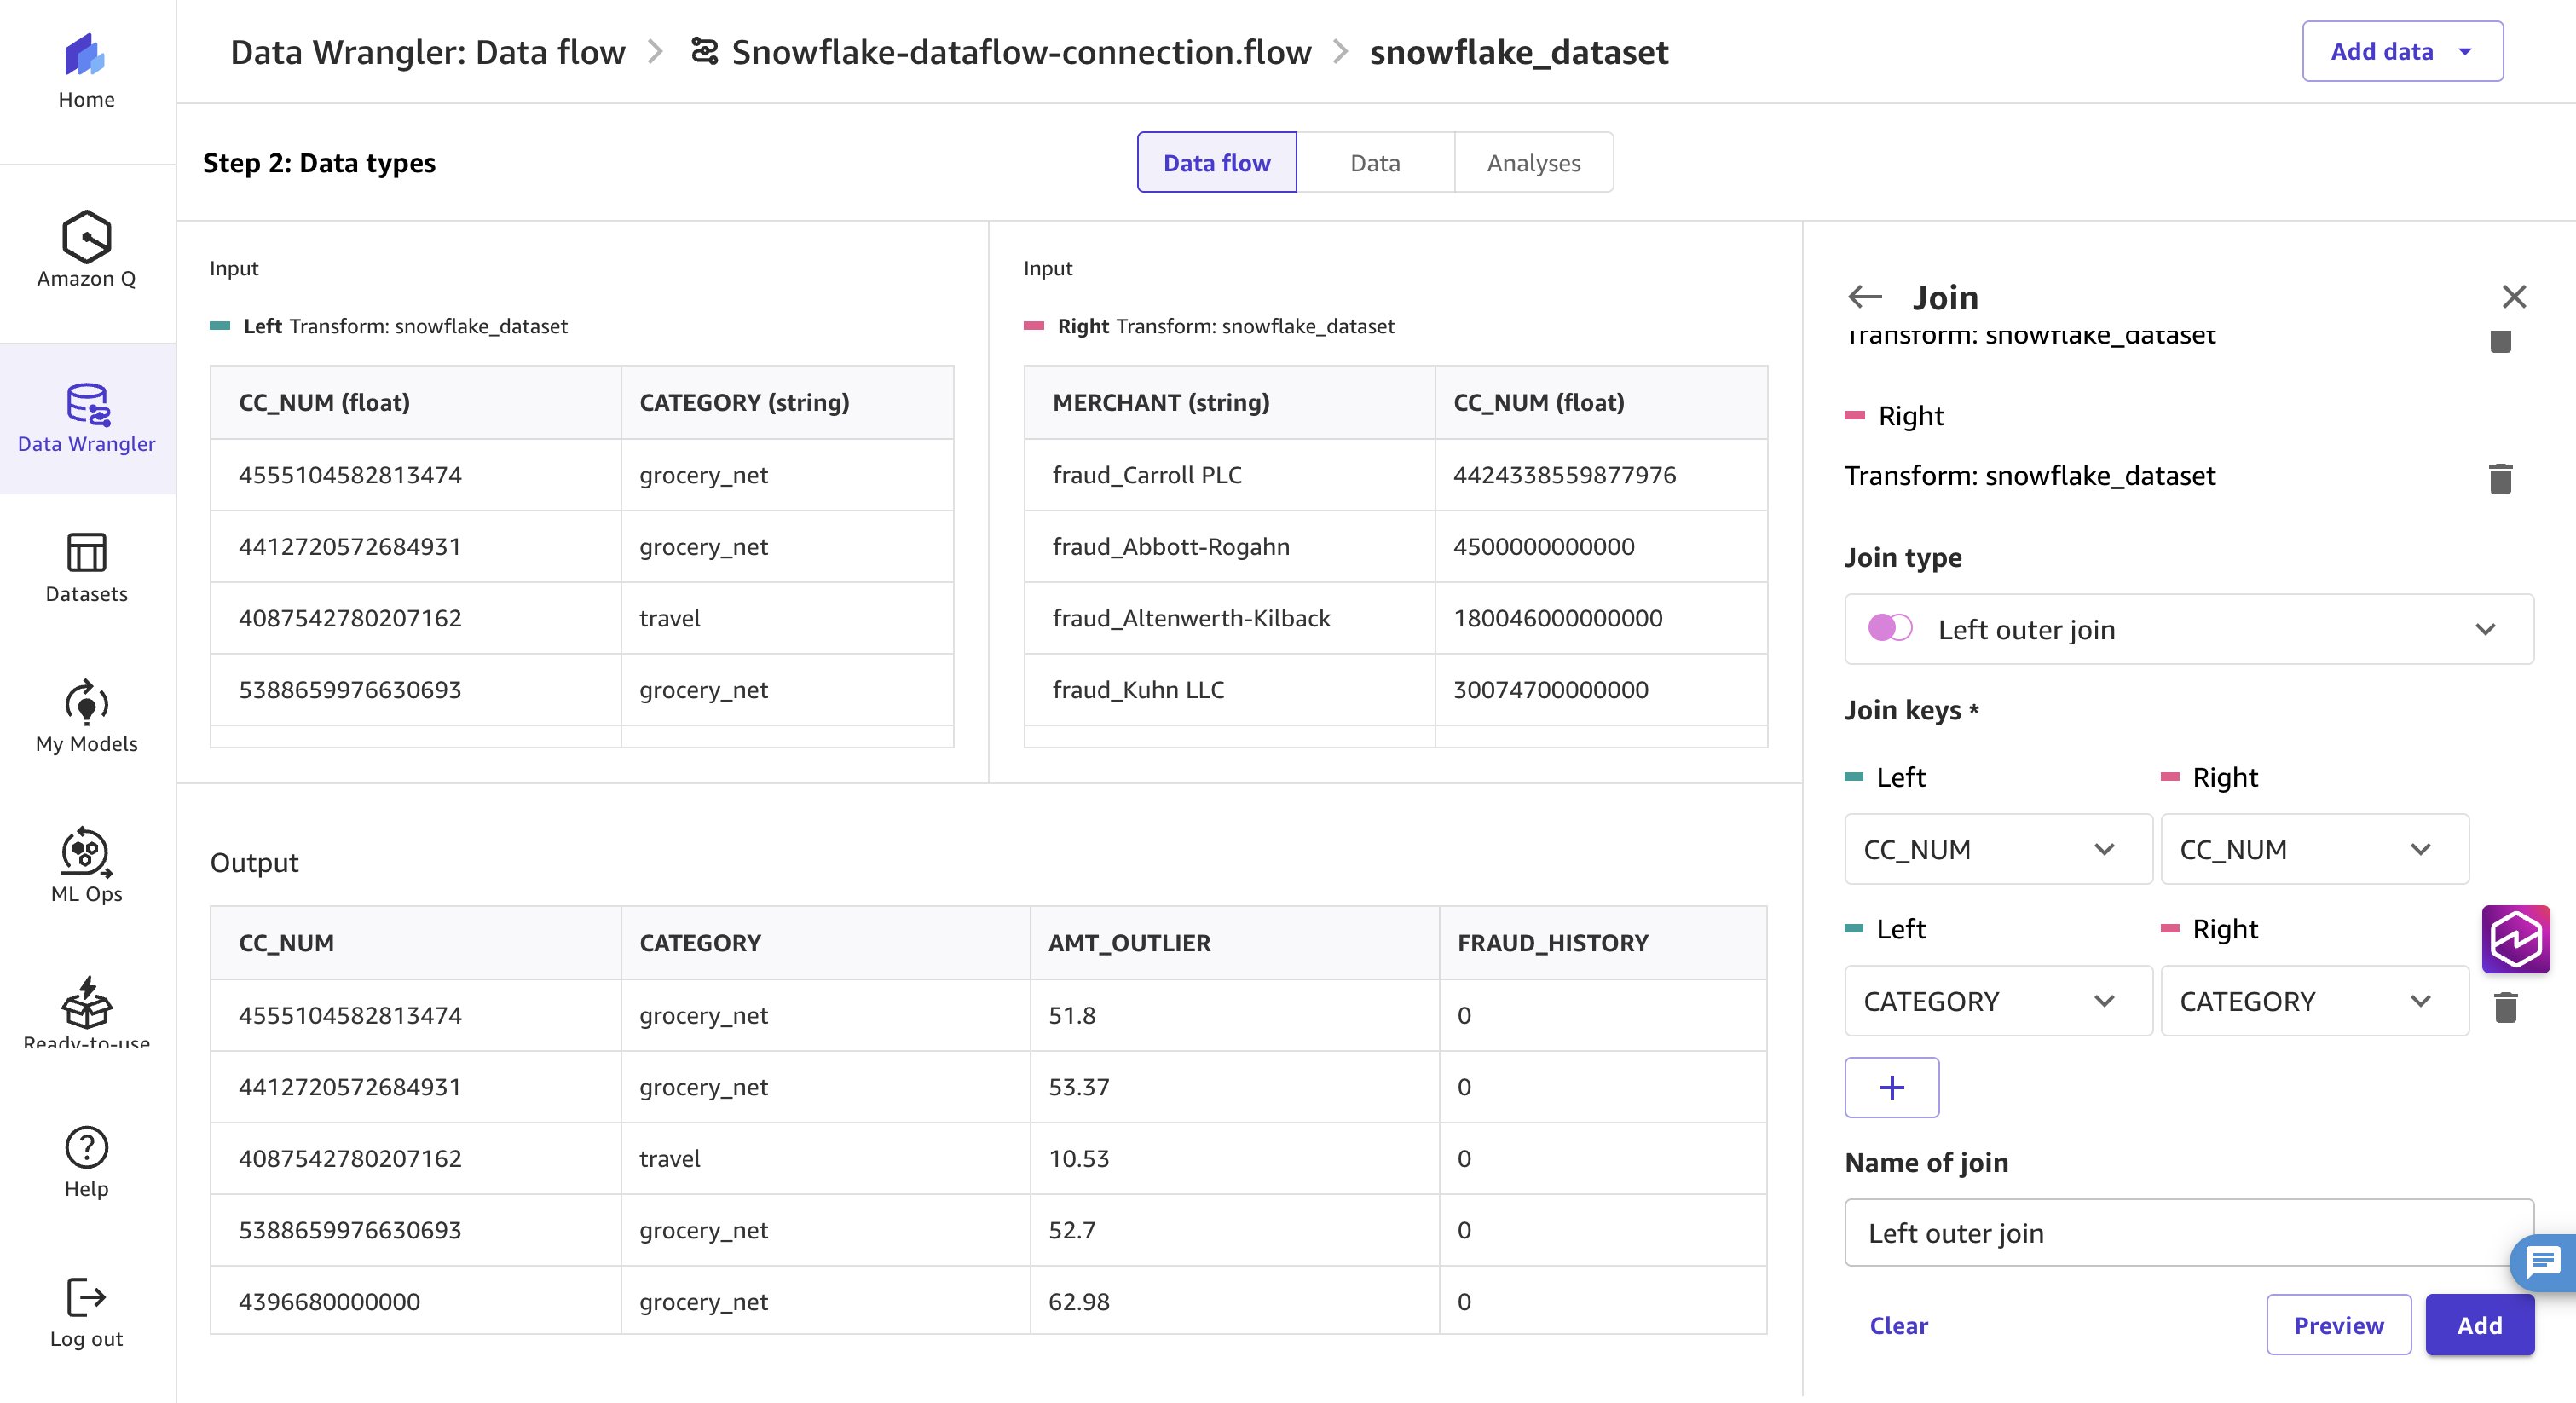The image size is (2576, 1403).
Task: Open ML Ops section
Action: tap(86, 866)
